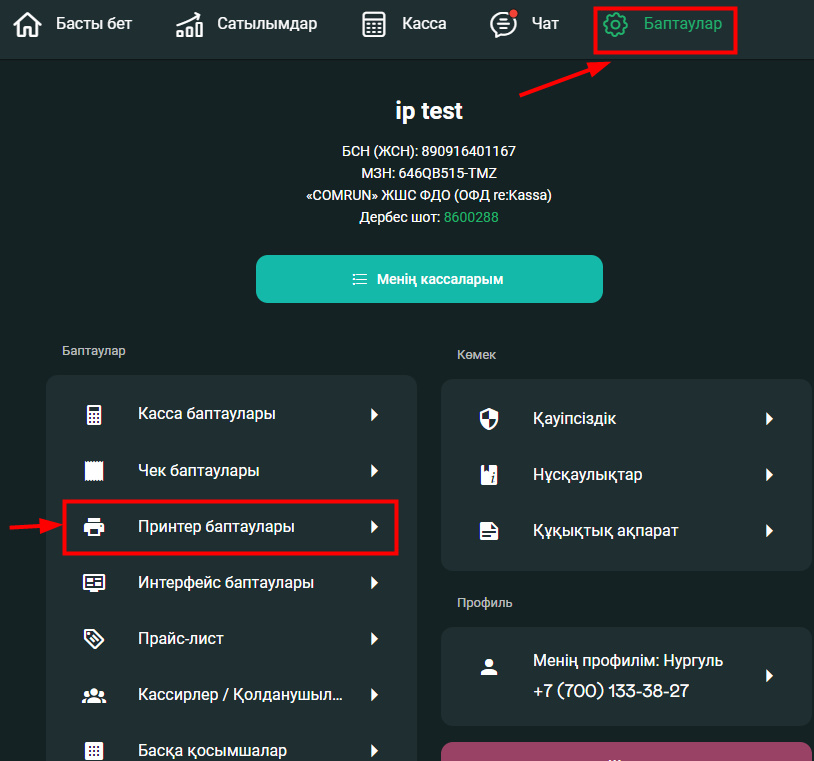Open Касса баптаулары settings label

(207, 414)
